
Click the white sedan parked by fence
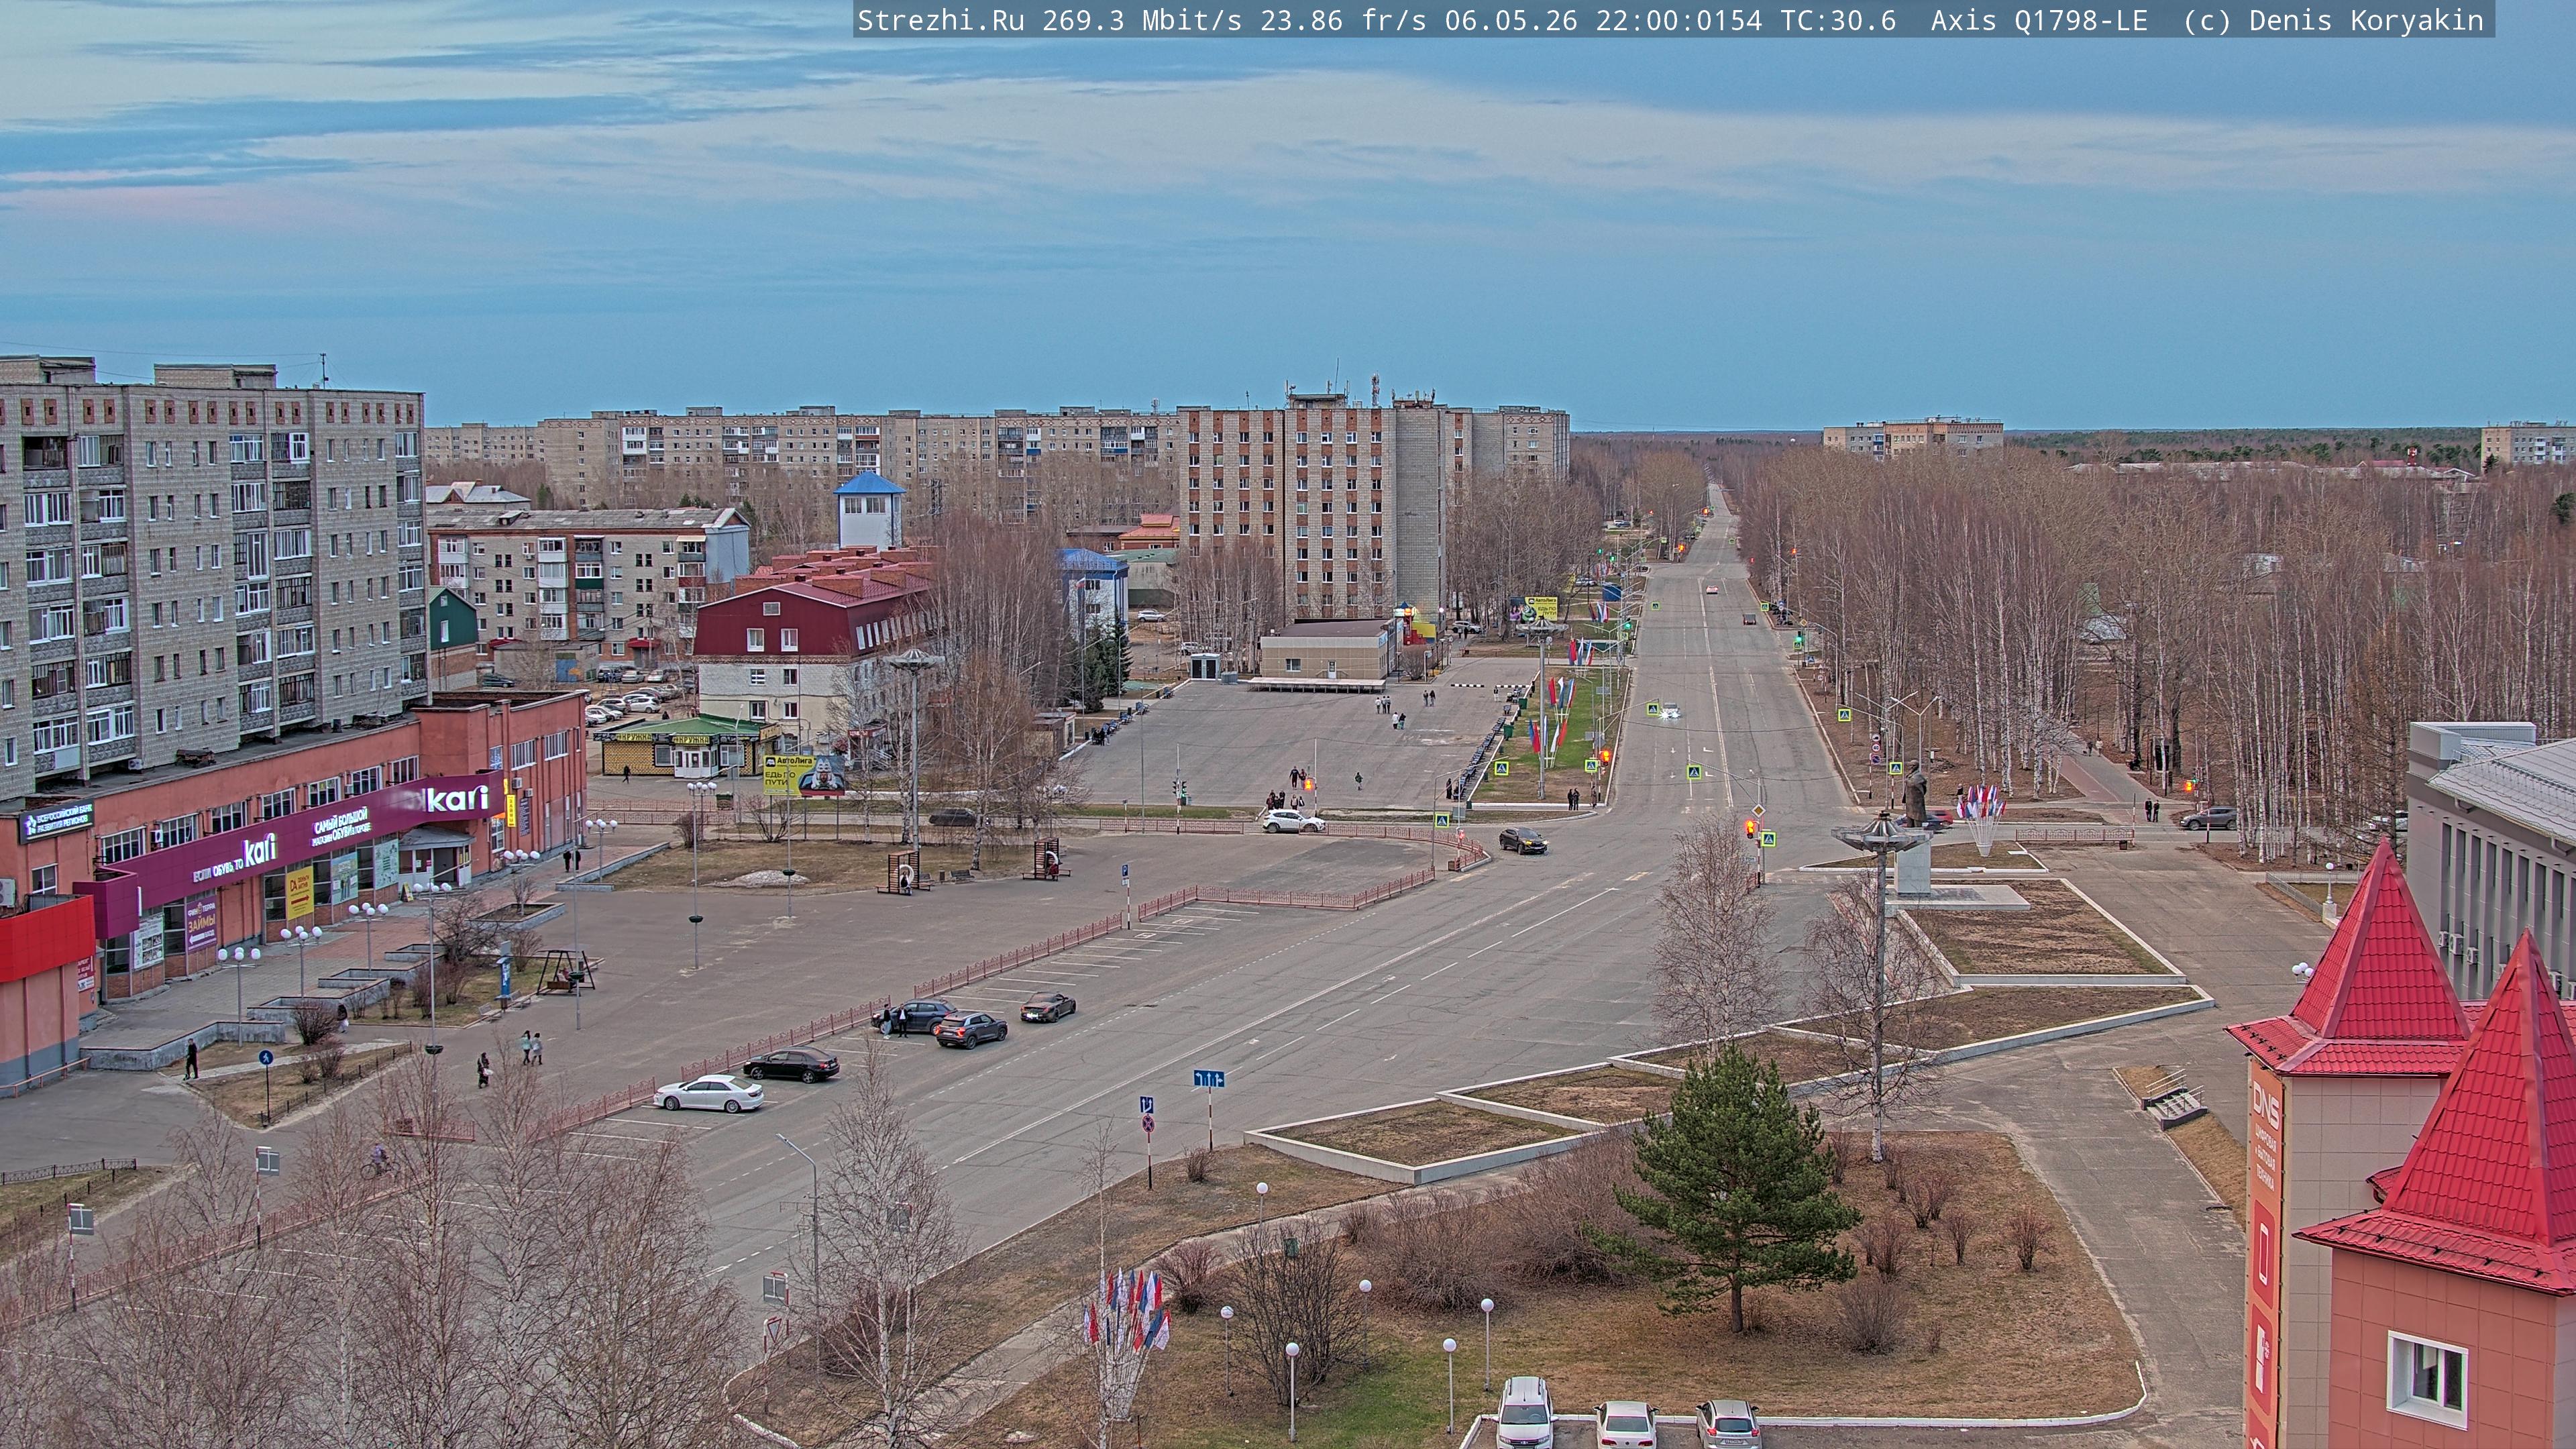[x=708, y=1093]
